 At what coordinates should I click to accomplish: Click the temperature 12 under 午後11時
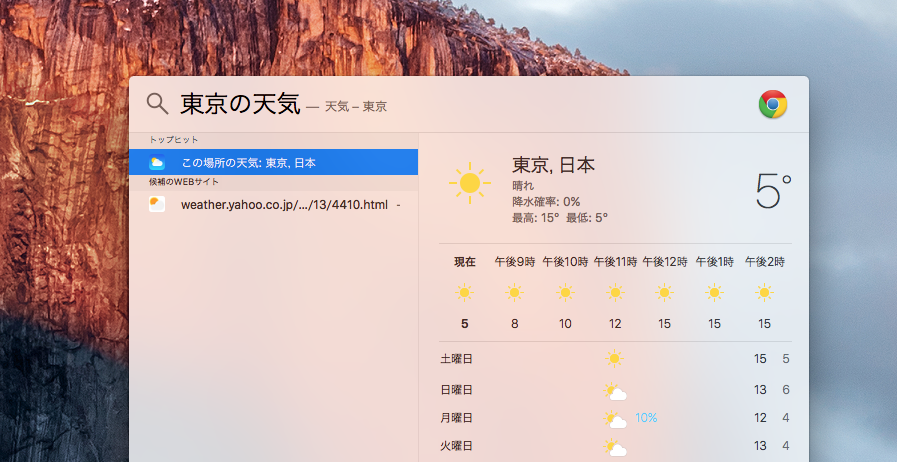pos(615,324)
